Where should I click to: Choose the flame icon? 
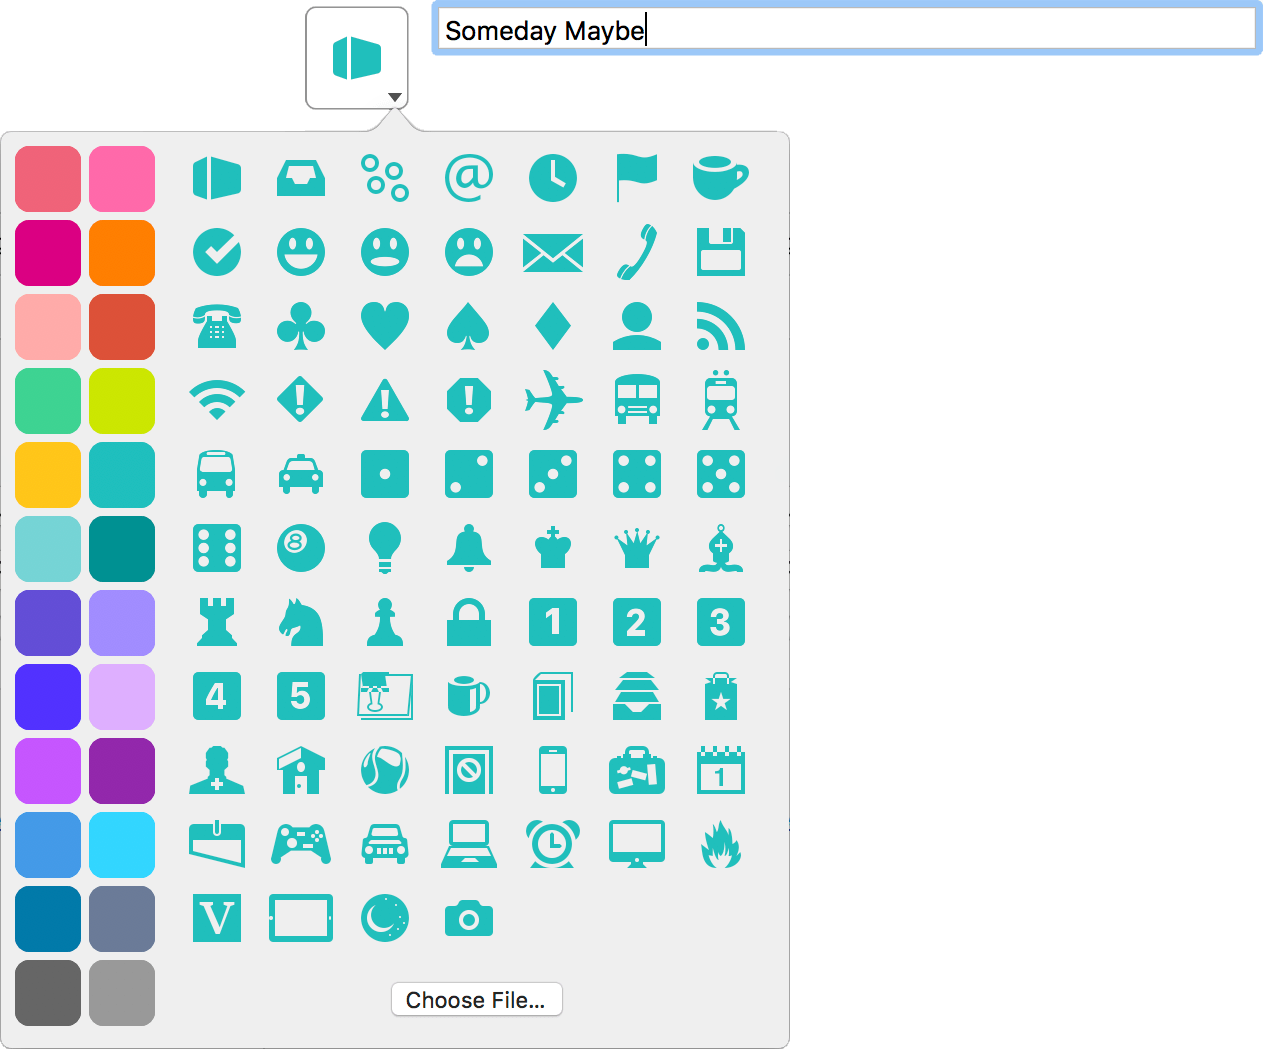coord(721,843)
